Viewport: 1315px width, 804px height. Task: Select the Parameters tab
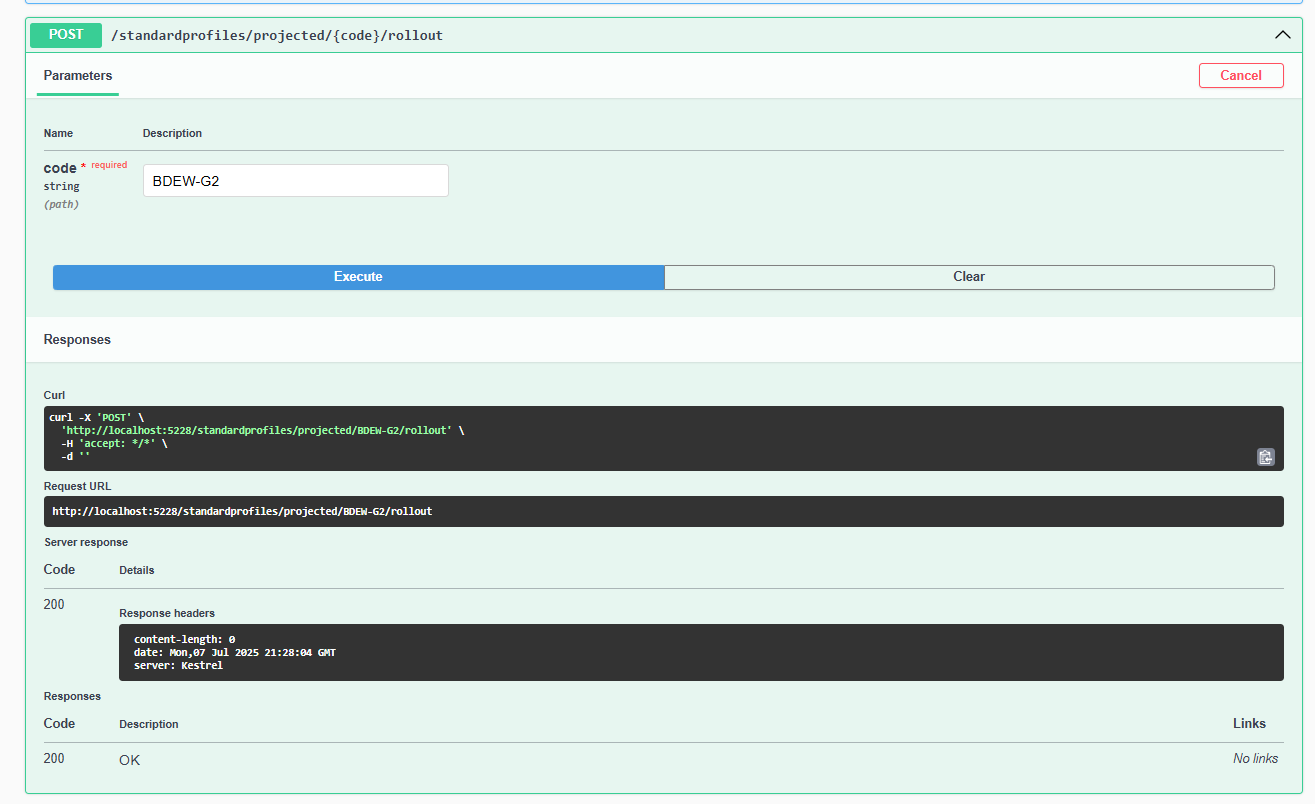[x=78, y=76]
